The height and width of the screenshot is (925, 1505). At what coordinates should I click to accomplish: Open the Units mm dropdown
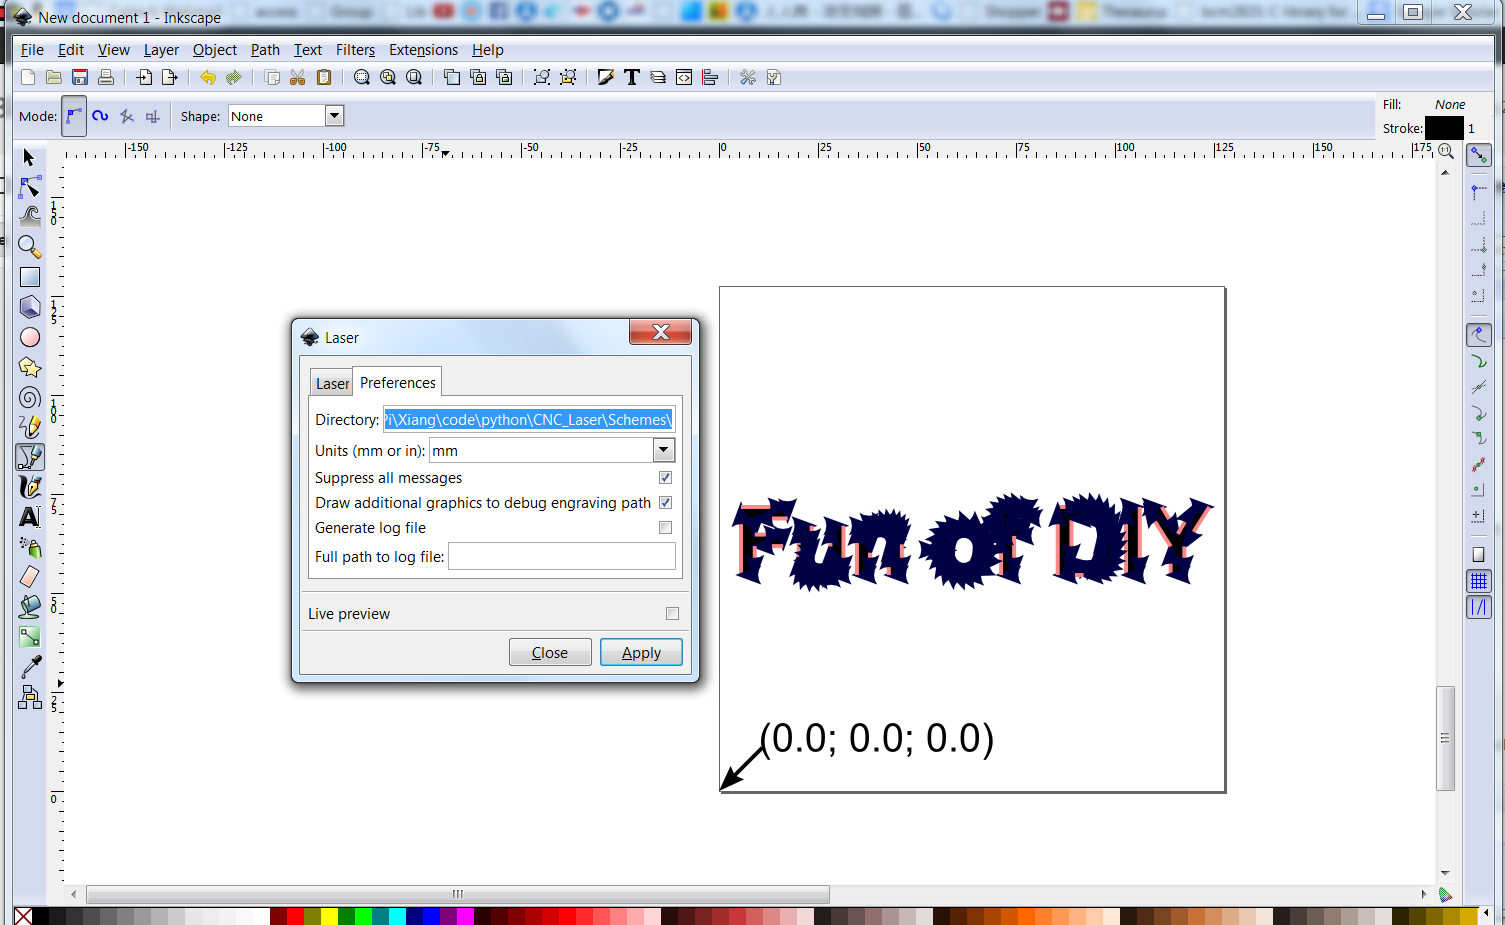point(664,451)
